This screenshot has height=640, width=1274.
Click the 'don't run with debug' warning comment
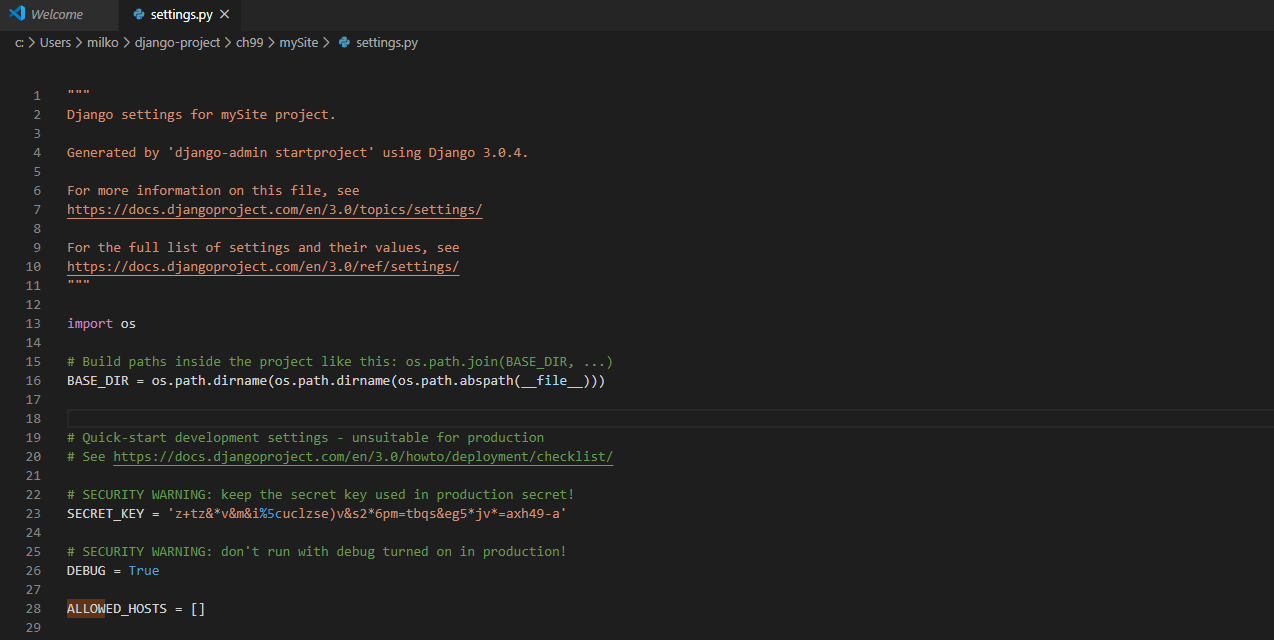(x=317, y=552)
